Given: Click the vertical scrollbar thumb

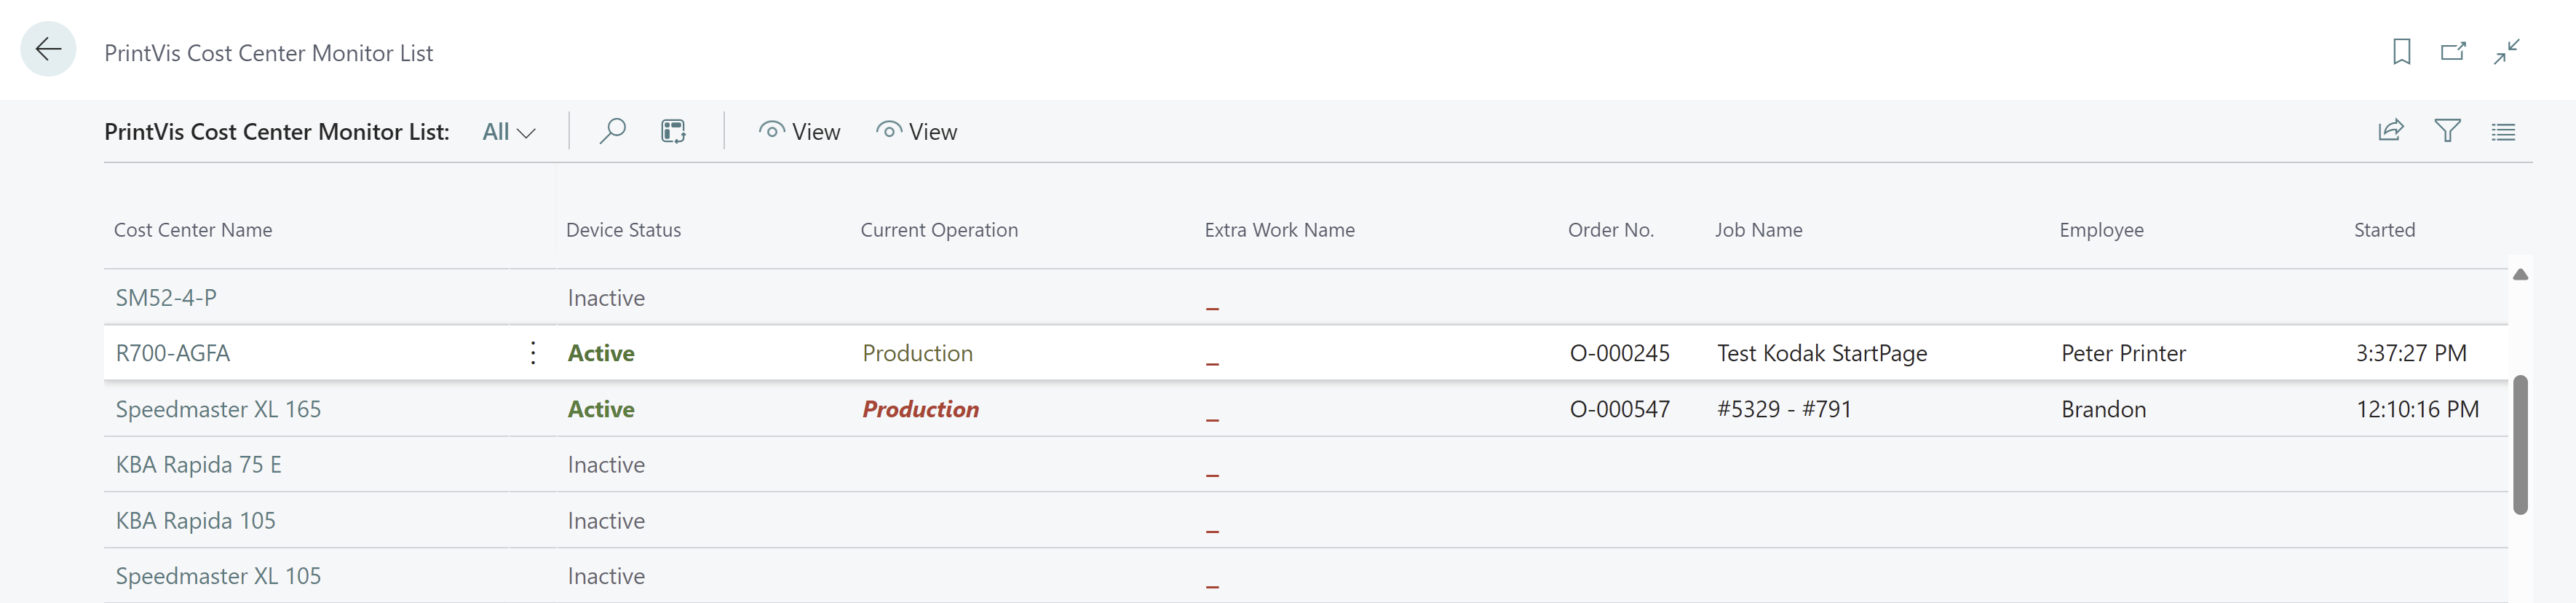Looking at the screenshot, I should [2520, 445].
